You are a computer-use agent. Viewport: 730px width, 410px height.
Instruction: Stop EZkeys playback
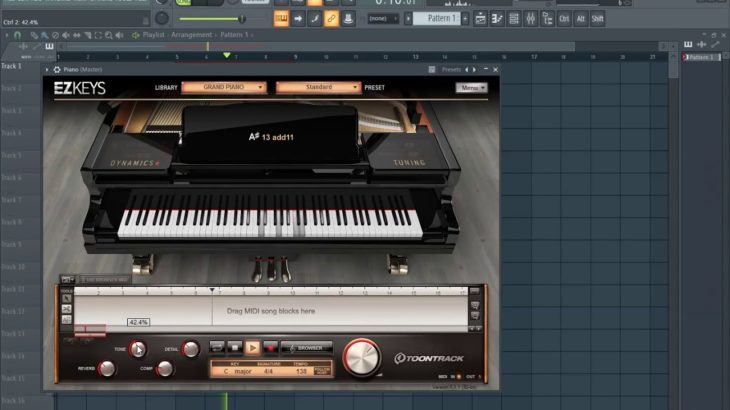(235, 348)
